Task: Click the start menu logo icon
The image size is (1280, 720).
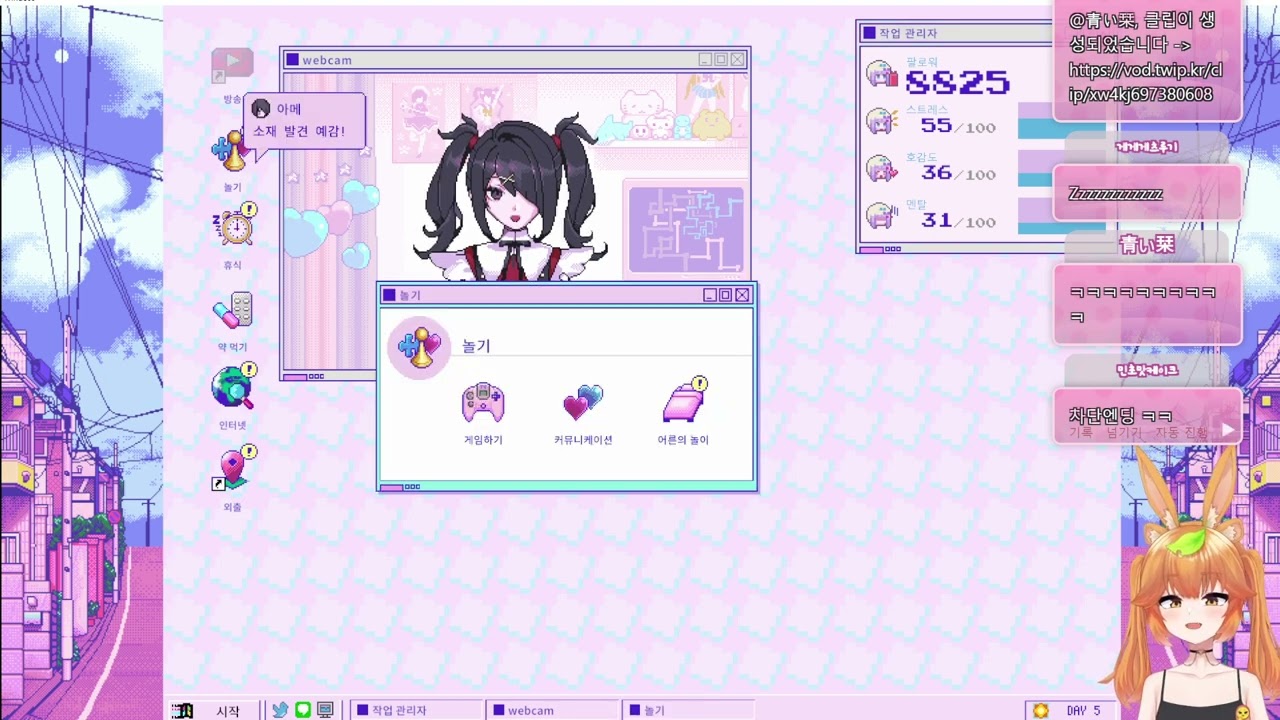Action: [x=182, y=711]
